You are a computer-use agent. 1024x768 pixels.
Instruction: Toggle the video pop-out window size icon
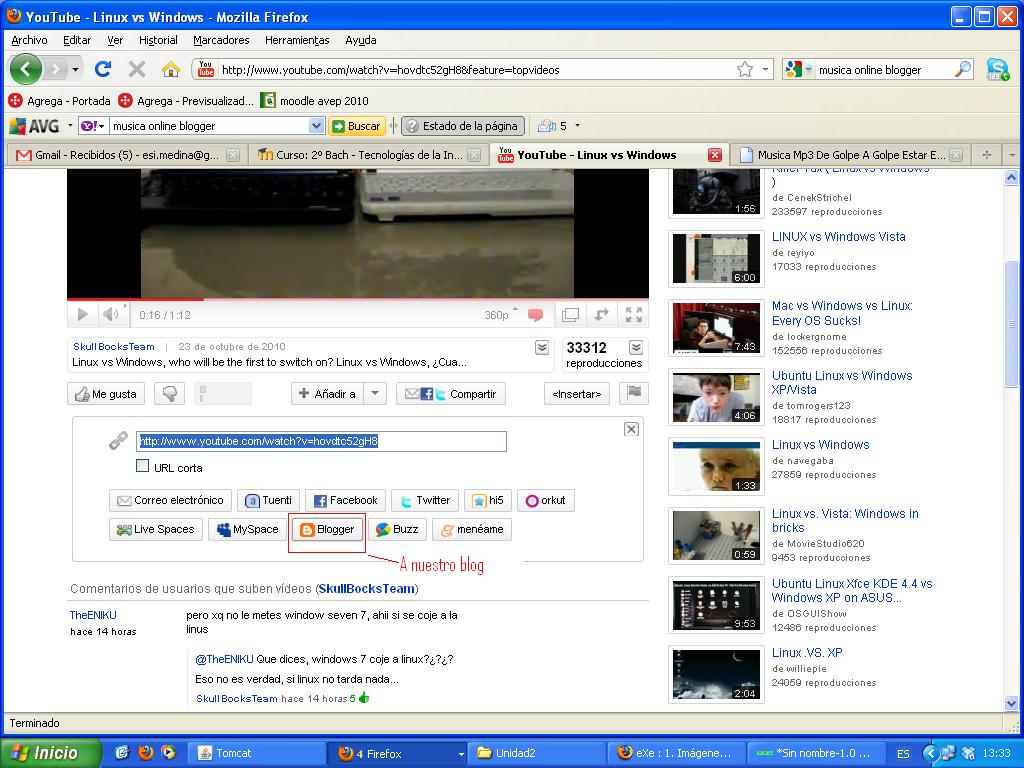(570, 315)
